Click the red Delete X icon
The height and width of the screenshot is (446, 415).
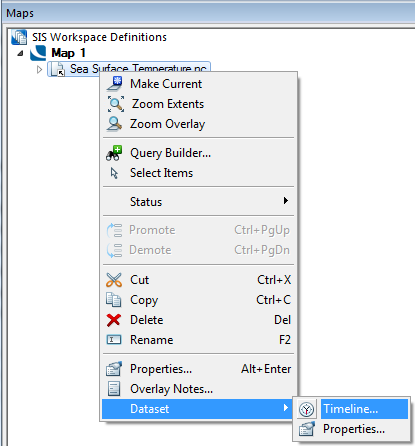(114, 320)
